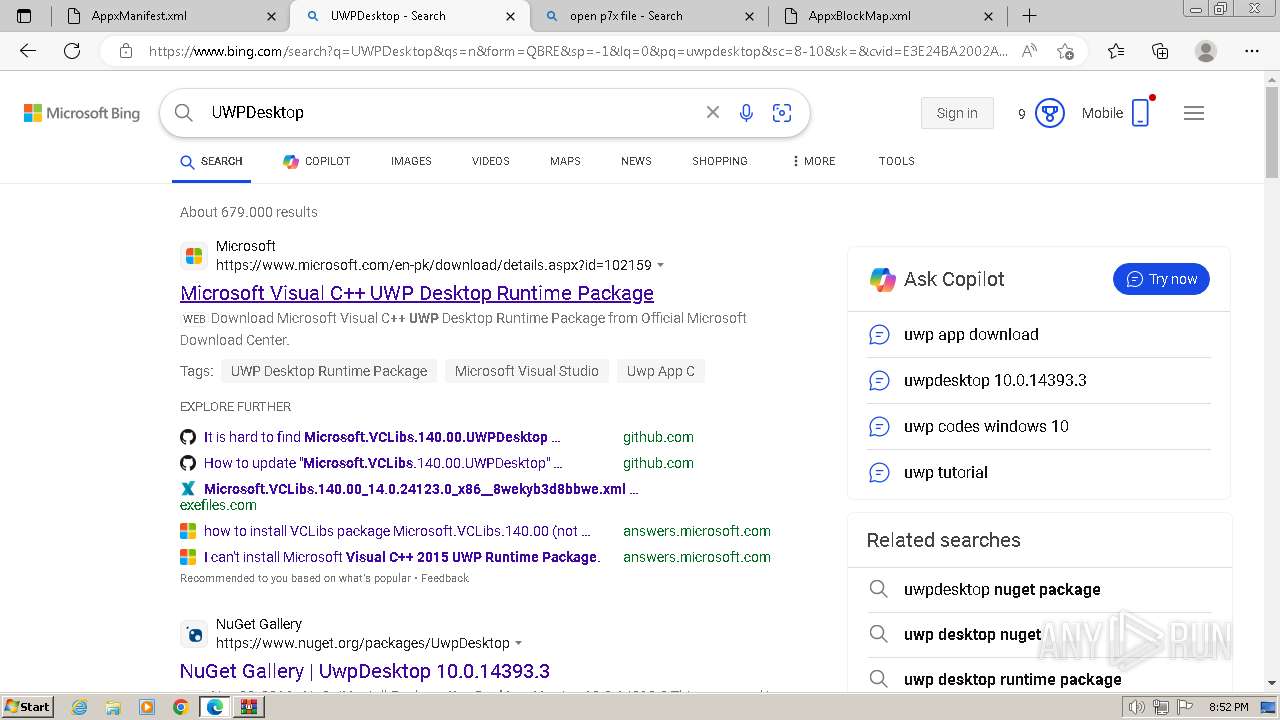
Task: Open media player taskbar icon
Action: pyautogui.click(x=147, y=707)
